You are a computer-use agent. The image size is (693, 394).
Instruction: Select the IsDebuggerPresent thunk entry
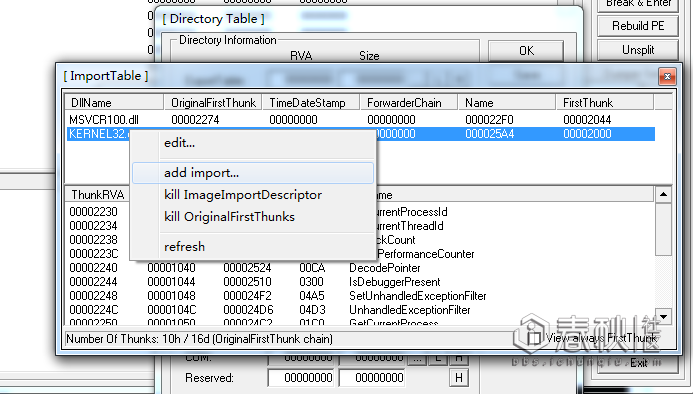(395, 282)
